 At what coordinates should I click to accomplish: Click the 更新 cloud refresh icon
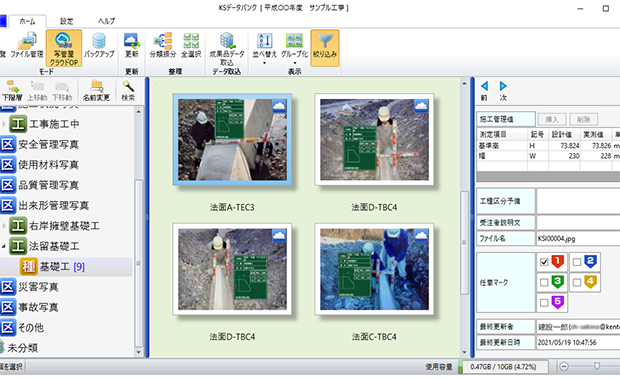click(131, 47)
